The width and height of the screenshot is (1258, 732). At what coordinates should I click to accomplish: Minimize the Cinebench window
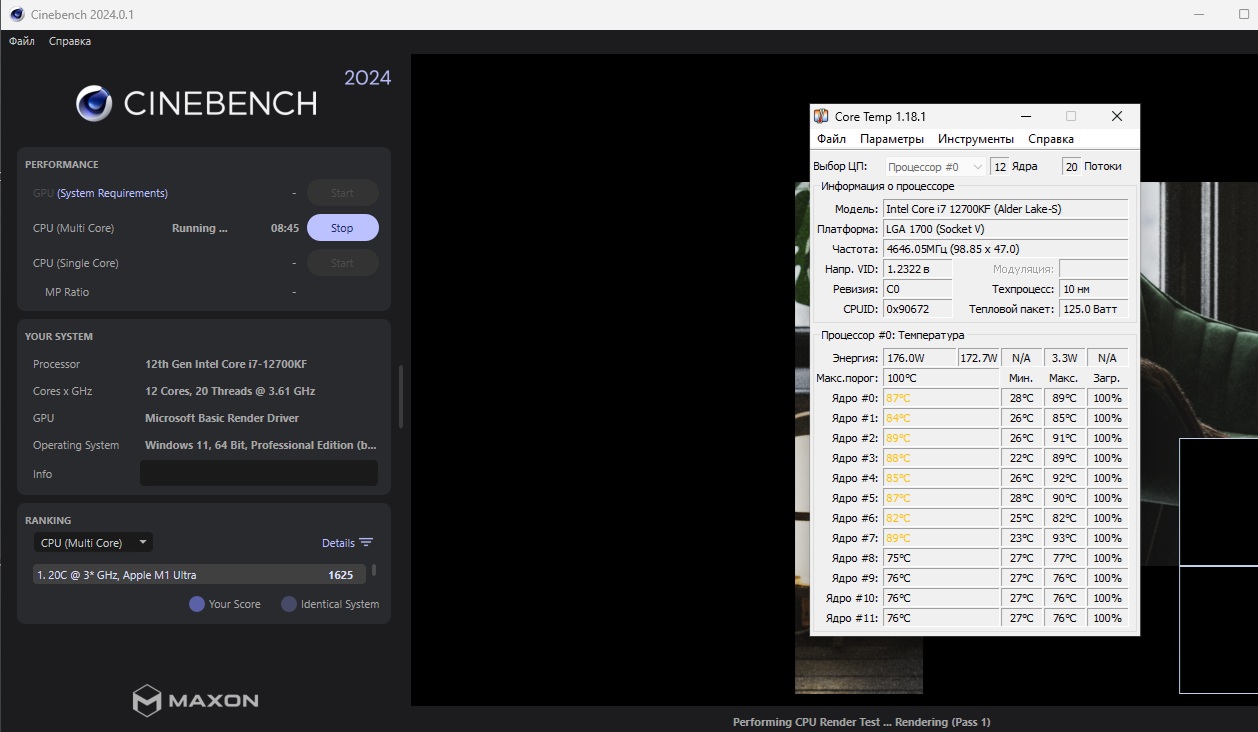click(1200, 15)
